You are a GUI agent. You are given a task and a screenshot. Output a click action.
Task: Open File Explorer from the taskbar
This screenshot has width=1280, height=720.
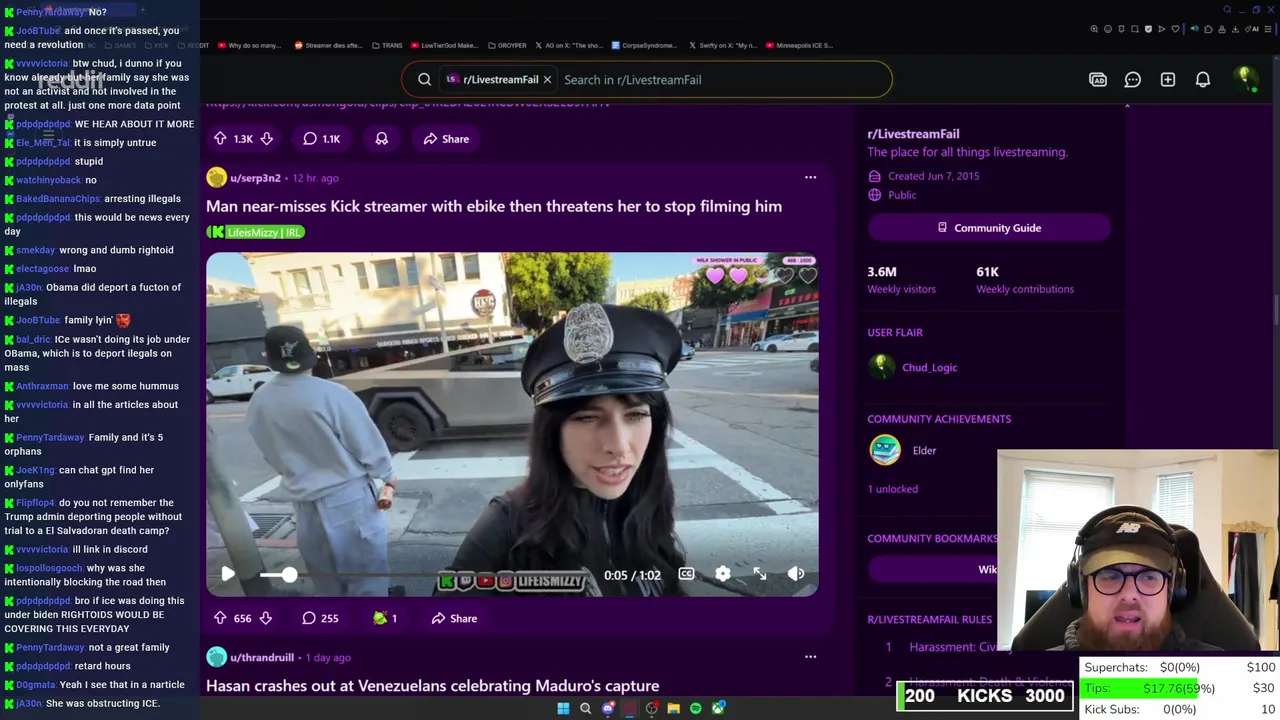(674, 708)
